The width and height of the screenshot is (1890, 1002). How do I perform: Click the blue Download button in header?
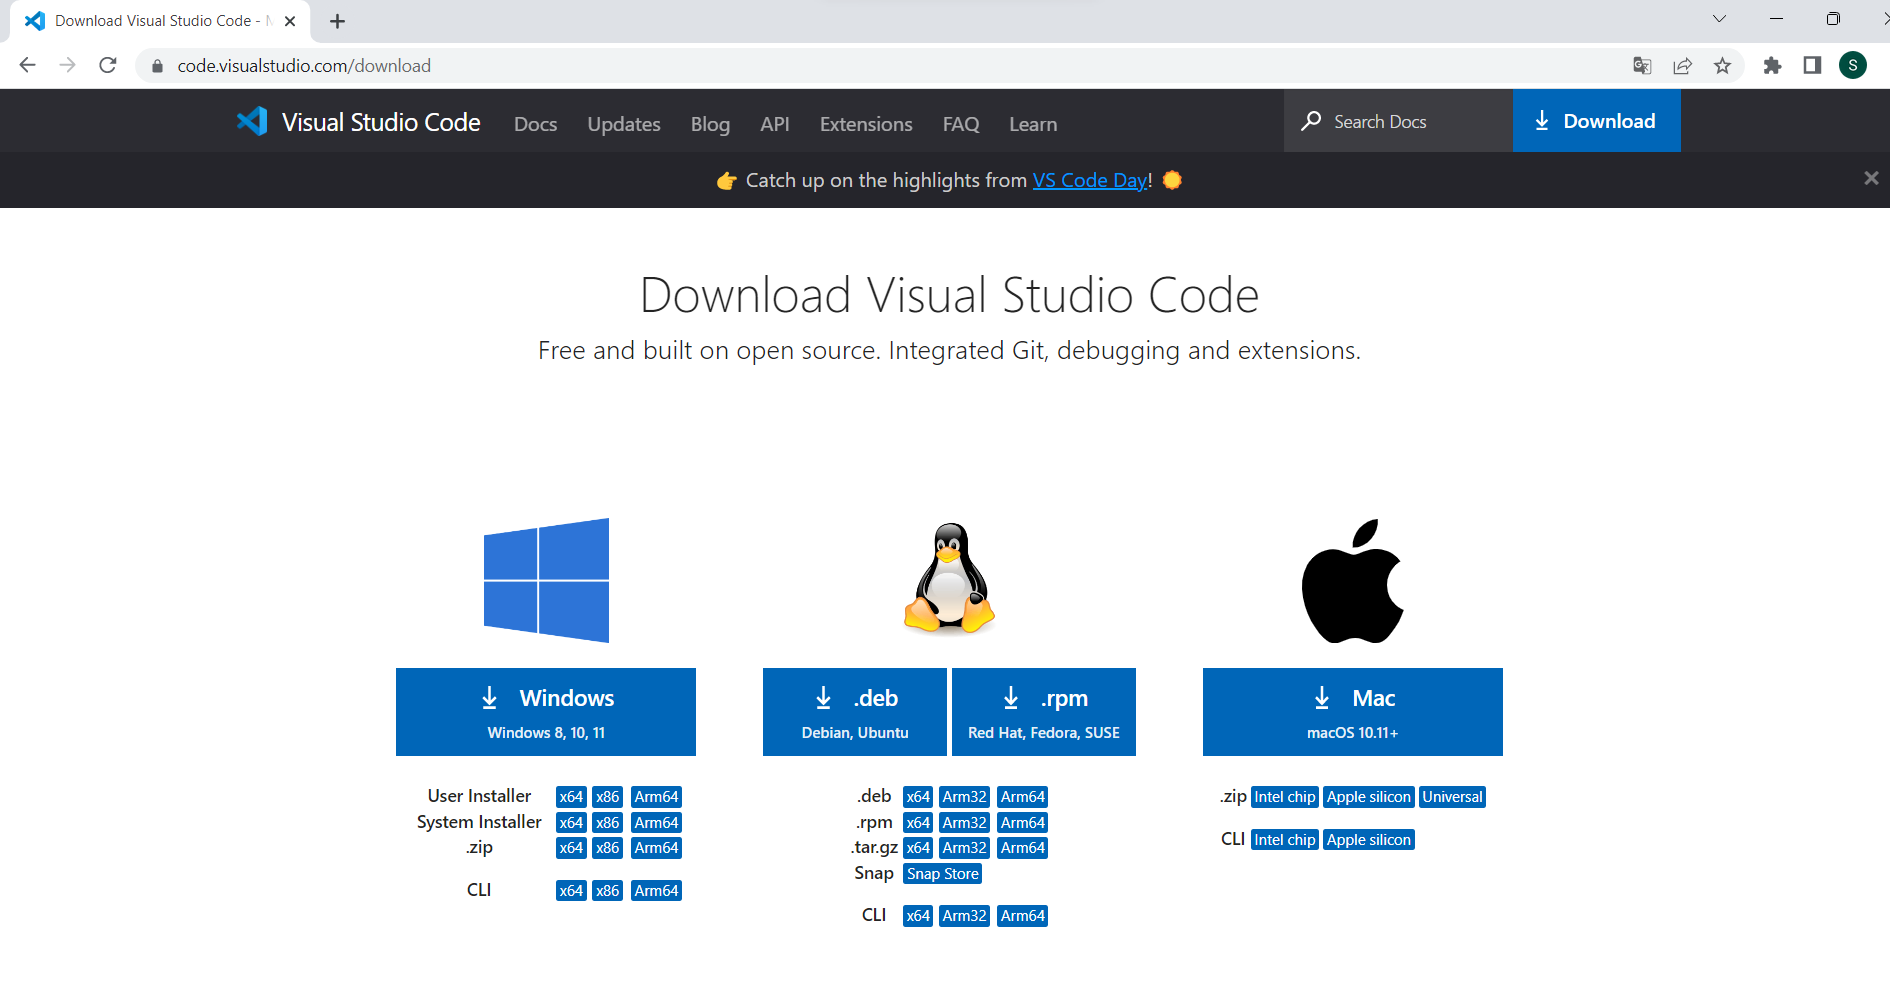coord(1596,121)
